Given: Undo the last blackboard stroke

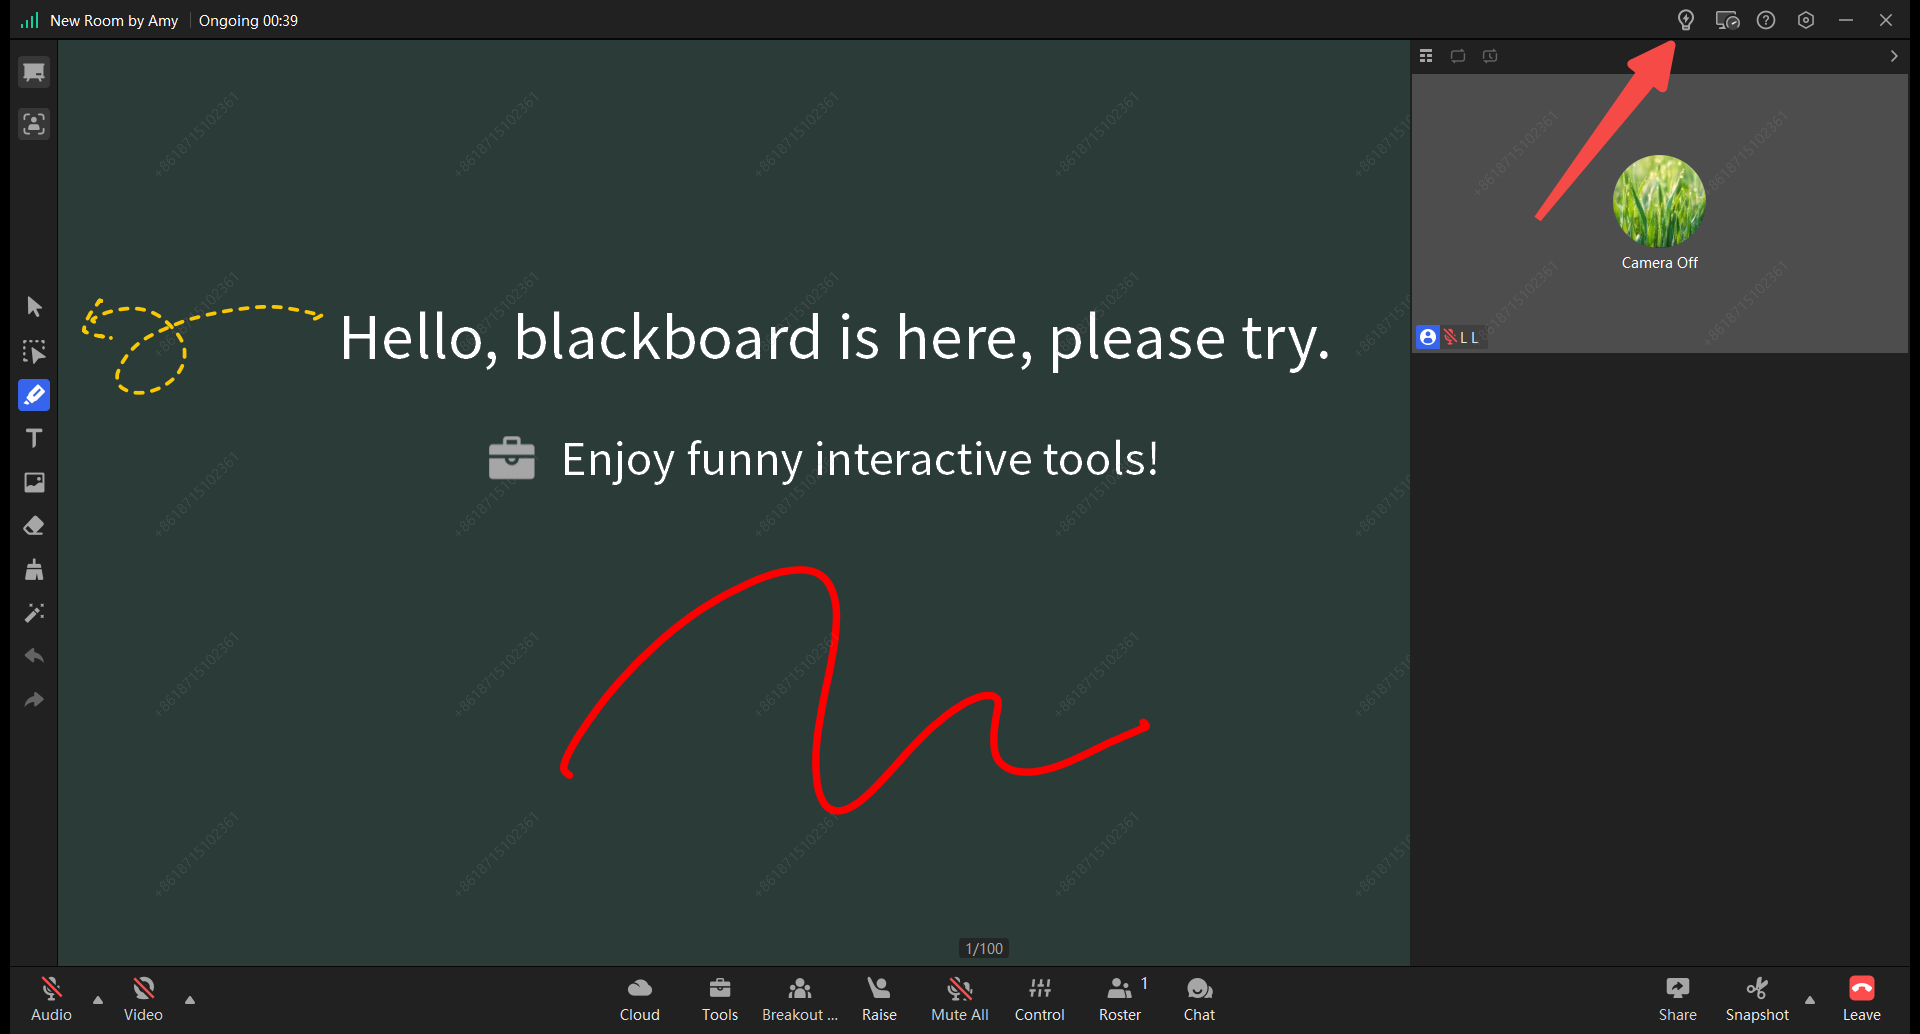Looking at the screenshot, I should pyautogui.click(x=34, y=656).
